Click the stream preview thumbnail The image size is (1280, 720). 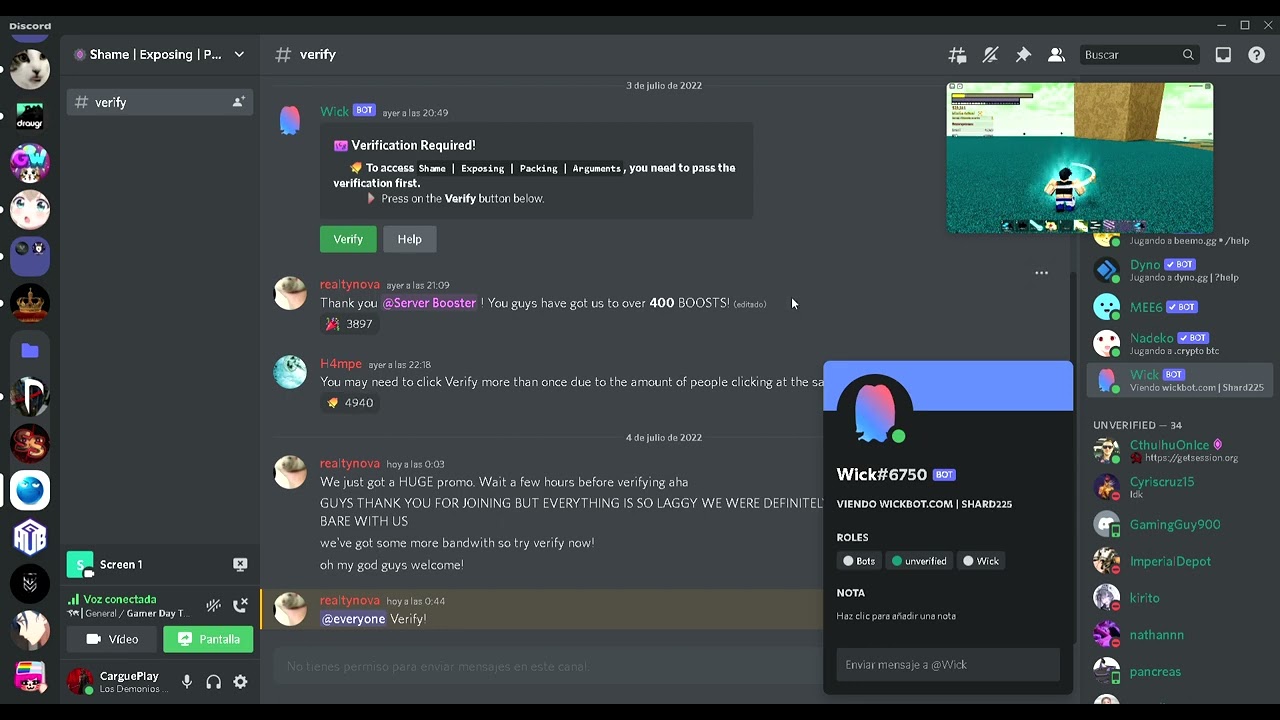1080,158
